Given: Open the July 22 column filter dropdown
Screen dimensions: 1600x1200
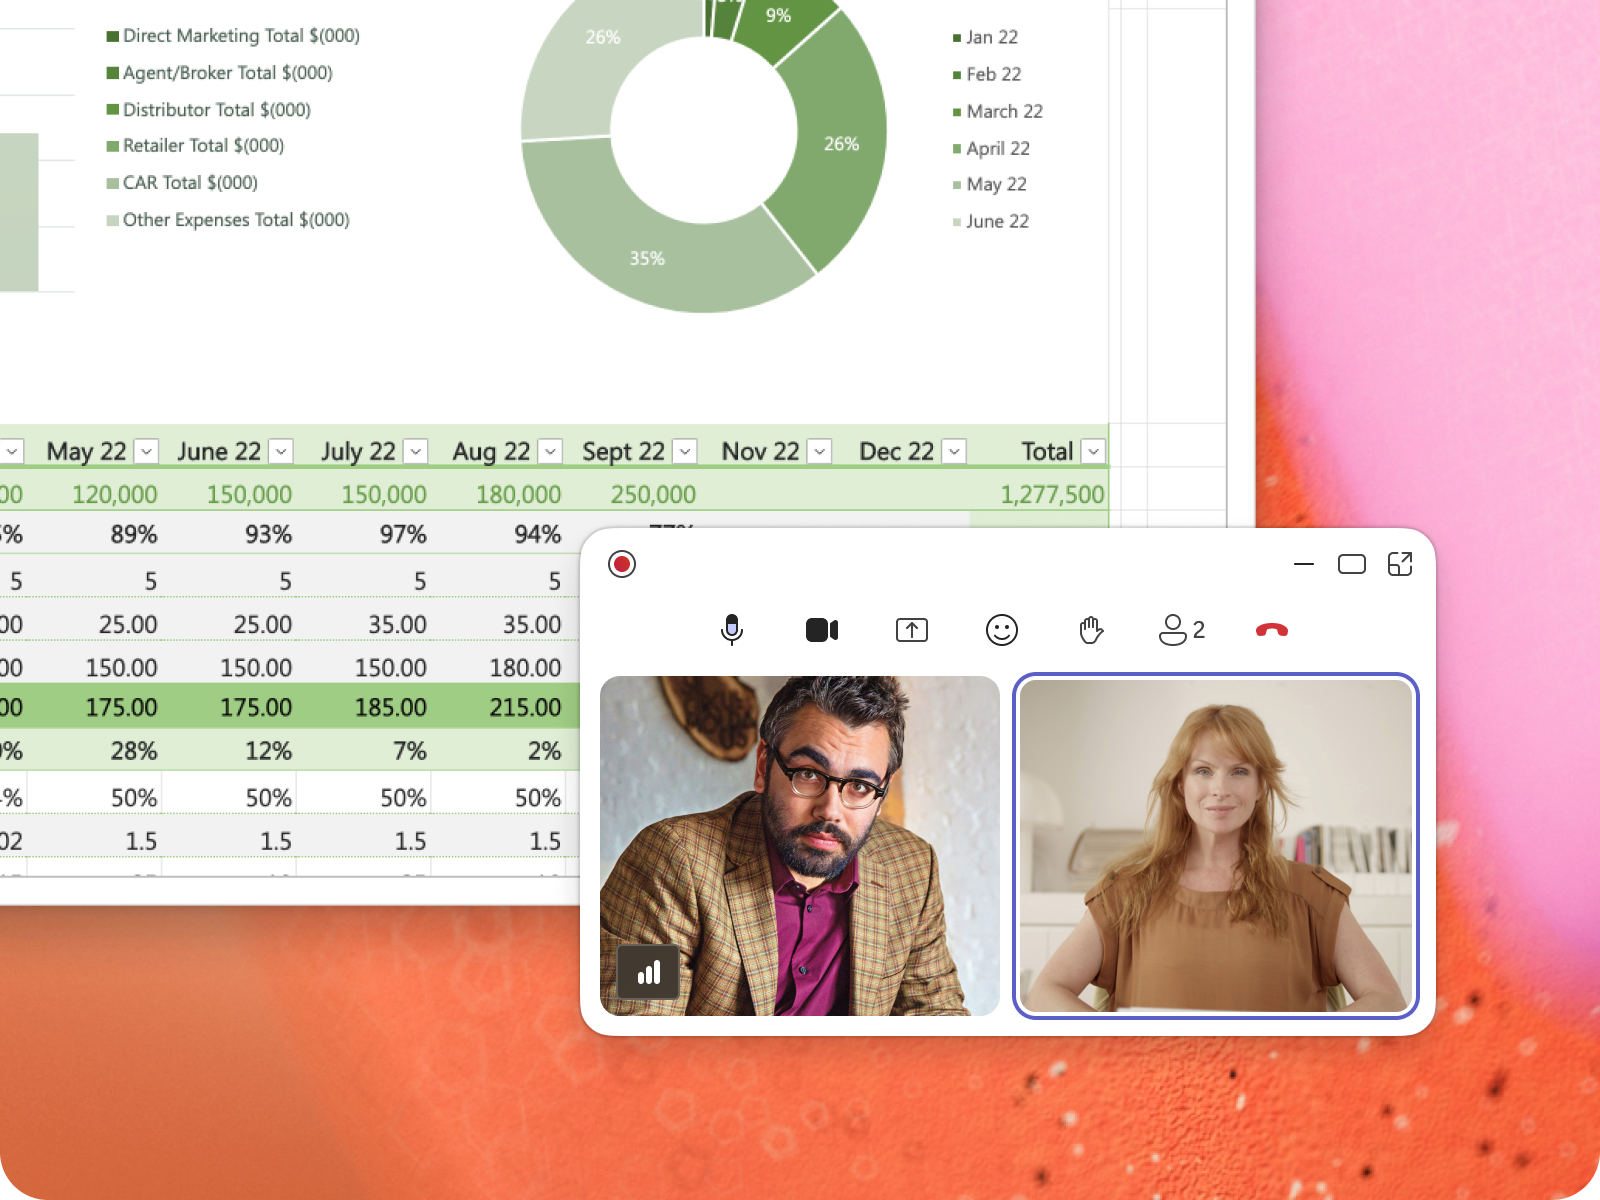Looking at the screenshot, I should [x=416, y=452].
